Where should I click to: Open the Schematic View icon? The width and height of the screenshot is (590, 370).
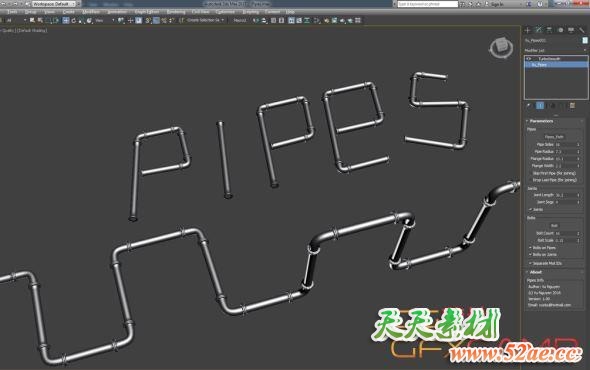pos(307,20)
